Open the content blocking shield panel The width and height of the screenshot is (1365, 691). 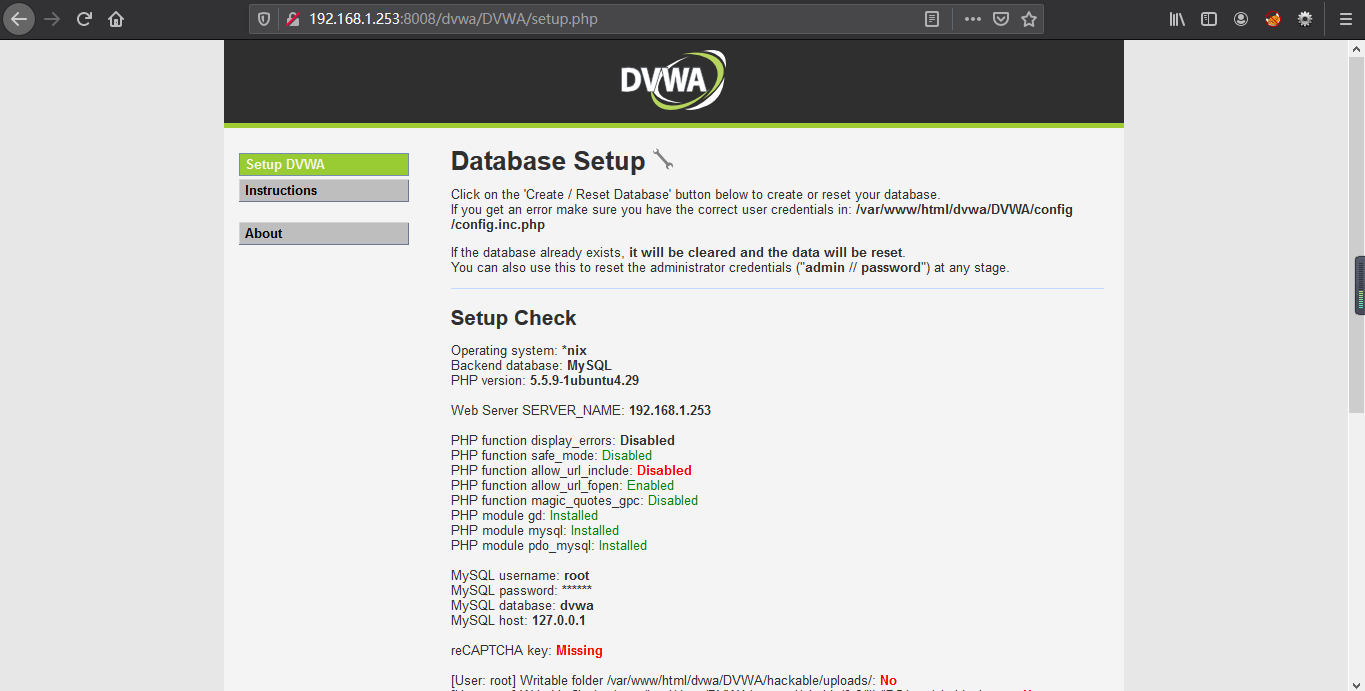point(262,18)
